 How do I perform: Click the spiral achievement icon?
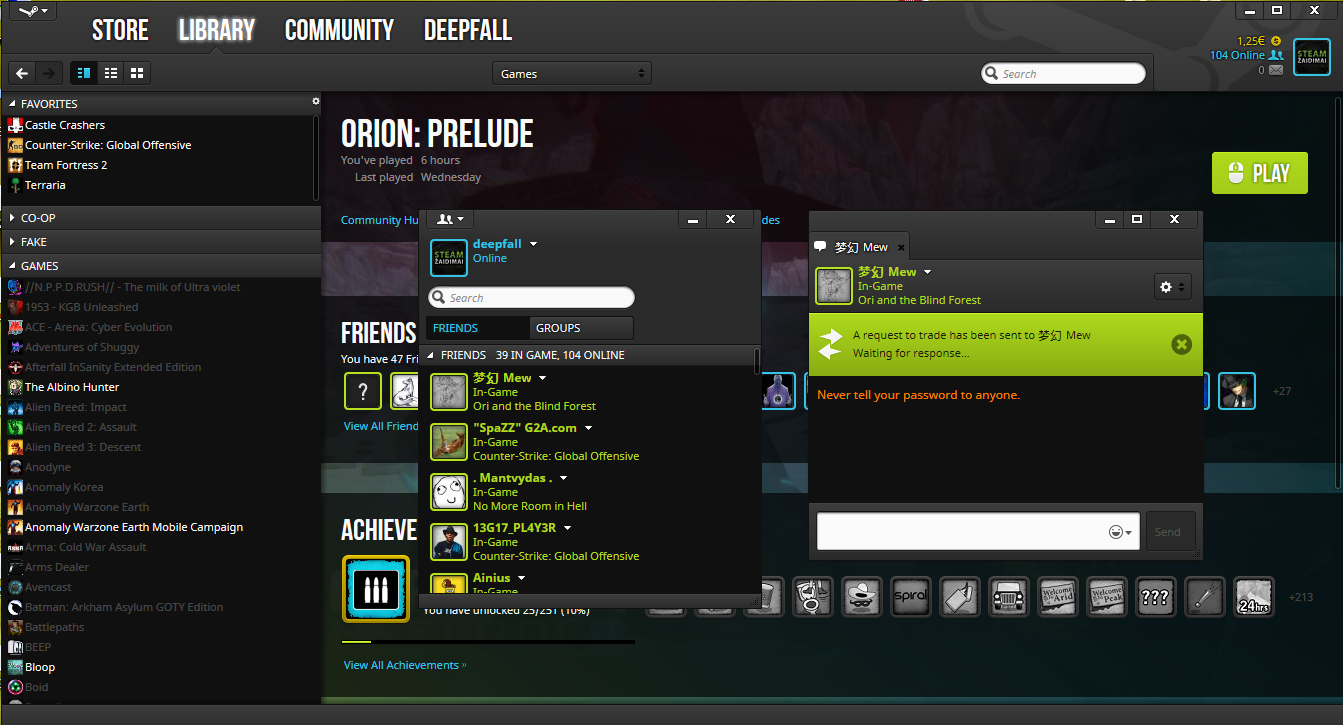click(x=910, y=597)
